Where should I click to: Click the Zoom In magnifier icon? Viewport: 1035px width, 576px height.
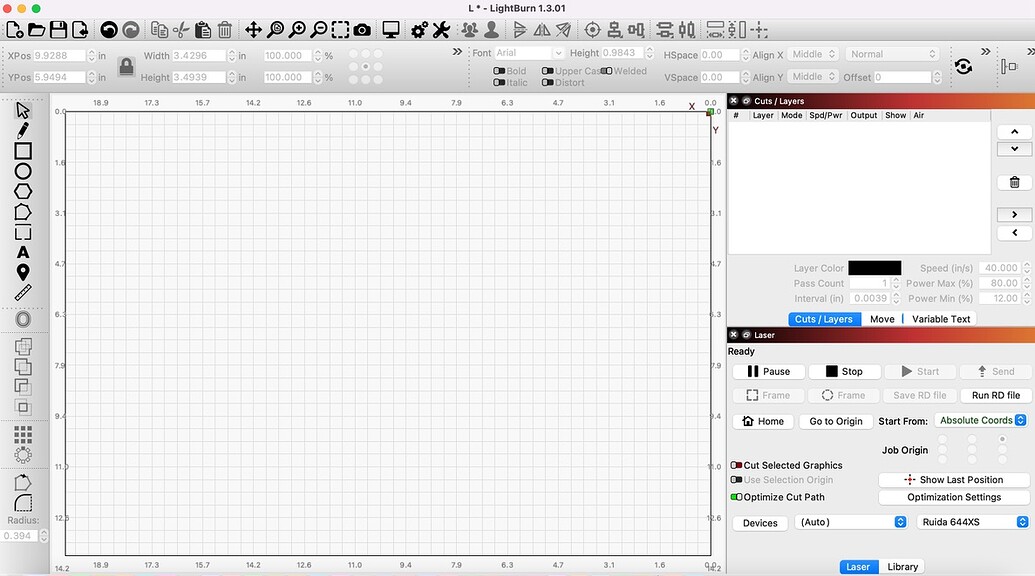click(297, 29)
